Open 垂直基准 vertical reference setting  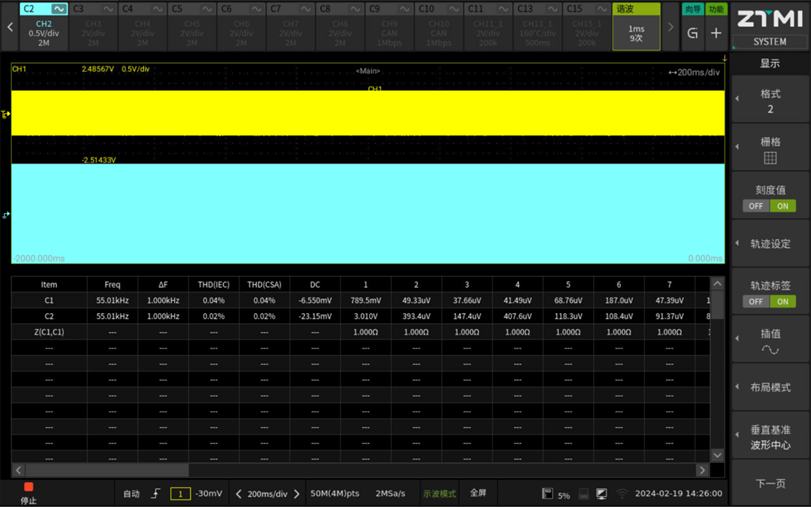click(770, 437)
